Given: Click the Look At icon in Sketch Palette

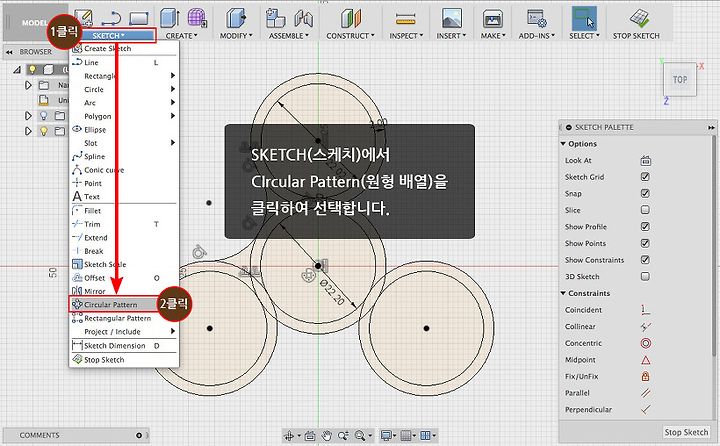Looking at the screenshot, I should (645, 160).
